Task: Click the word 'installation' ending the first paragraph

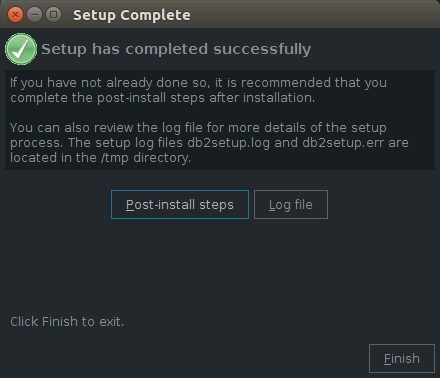Action: pyautogui.click(x=278, y=98)
